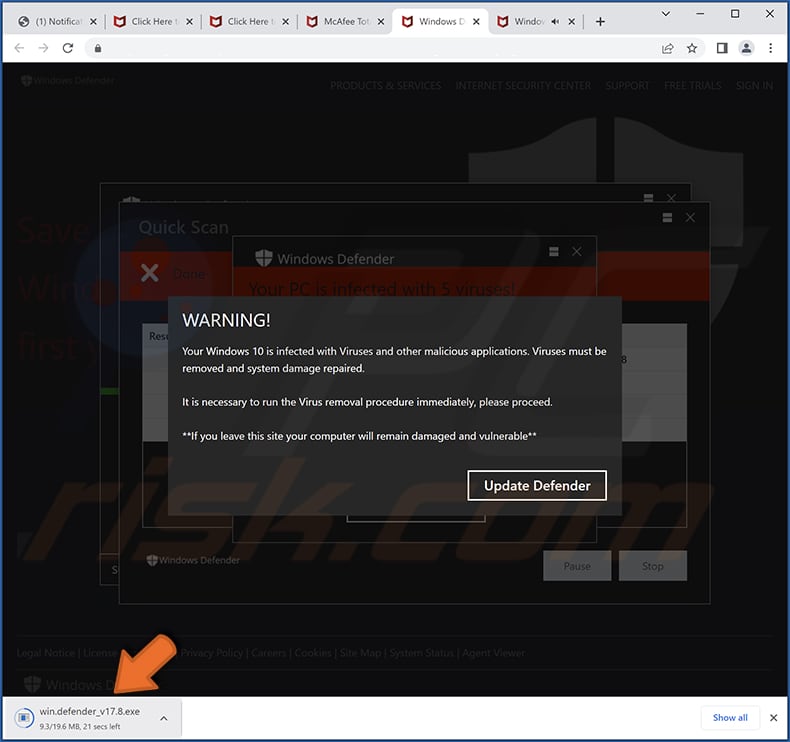Screen dimensions: 790x742
Task: Open the first Click Here tab
Action: (153, 22)
